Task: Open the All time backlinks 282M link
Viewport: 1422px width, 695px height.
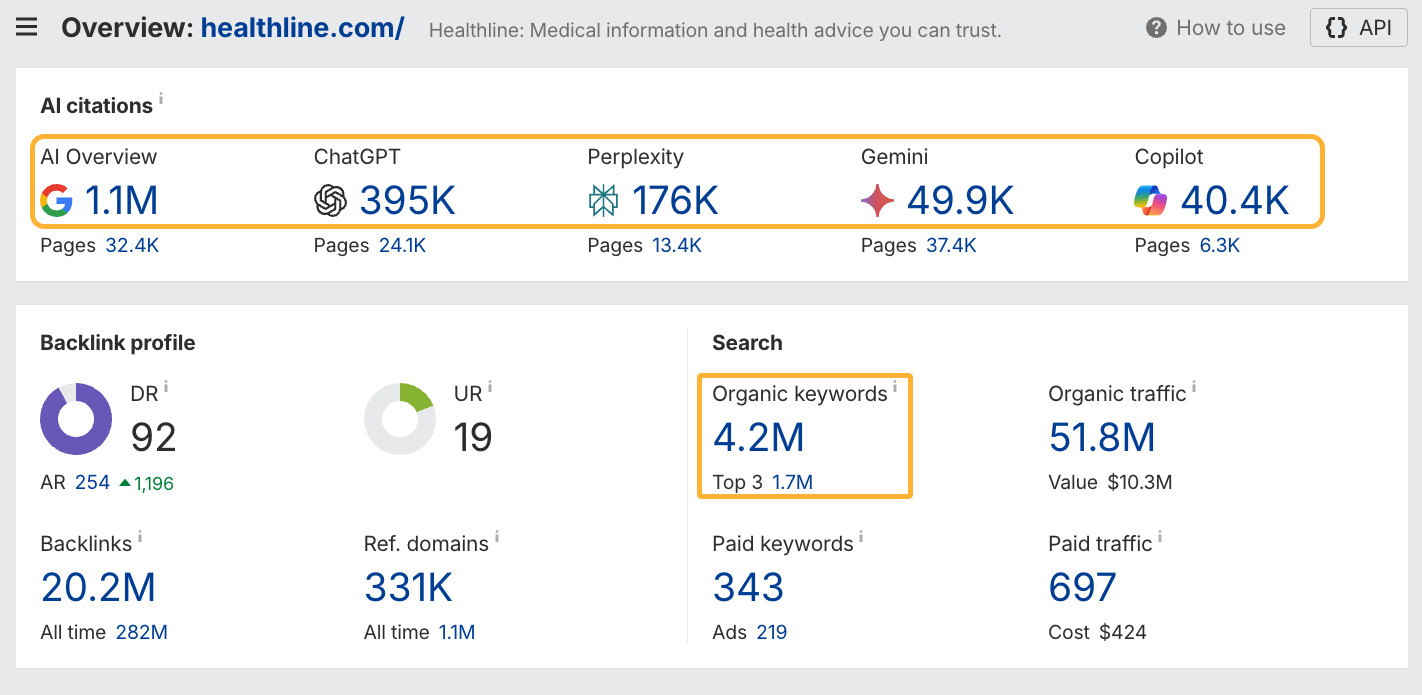Action: tap(143, 632)
